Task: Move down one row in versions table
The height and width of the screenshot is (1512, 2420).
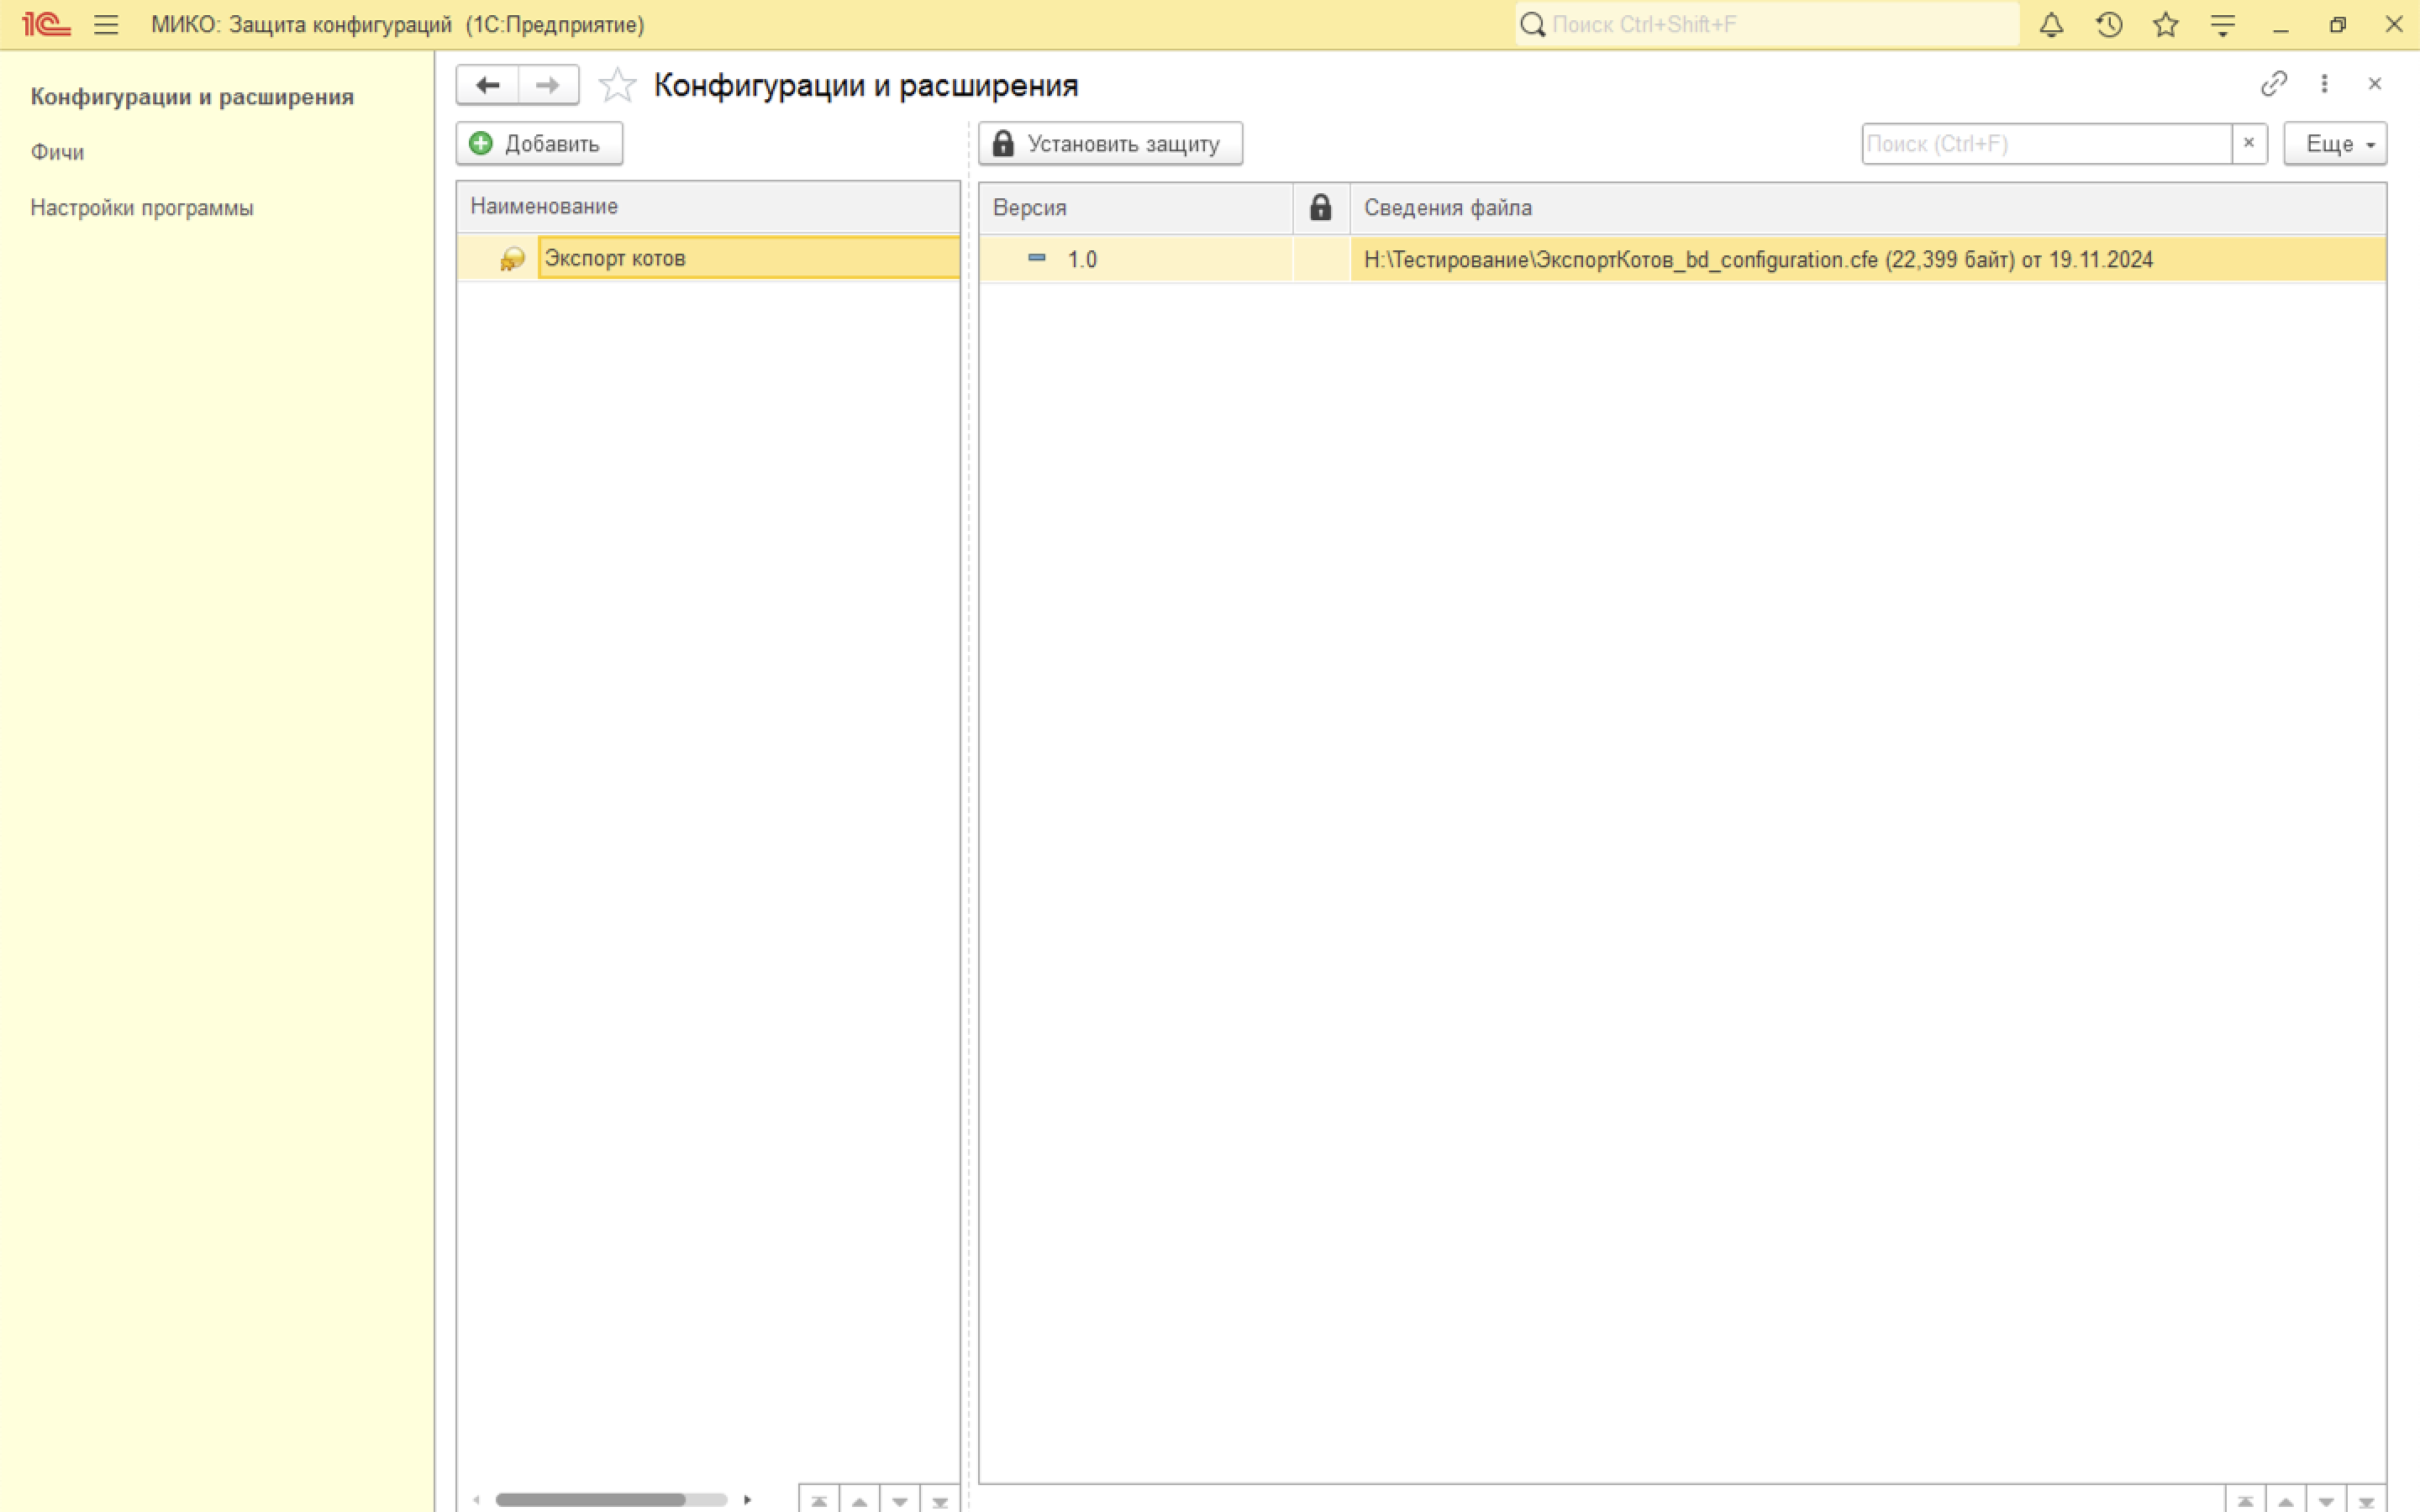Action: point(2325,1500)
